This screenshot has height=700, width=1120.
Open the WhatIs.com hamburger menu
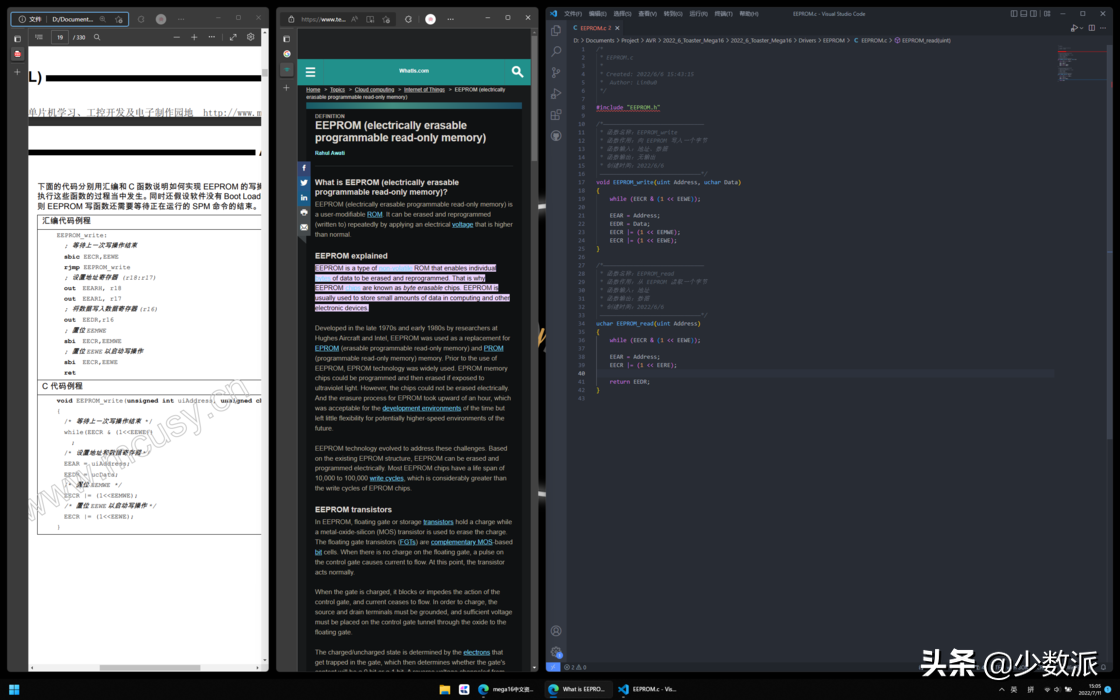[311, 72]
